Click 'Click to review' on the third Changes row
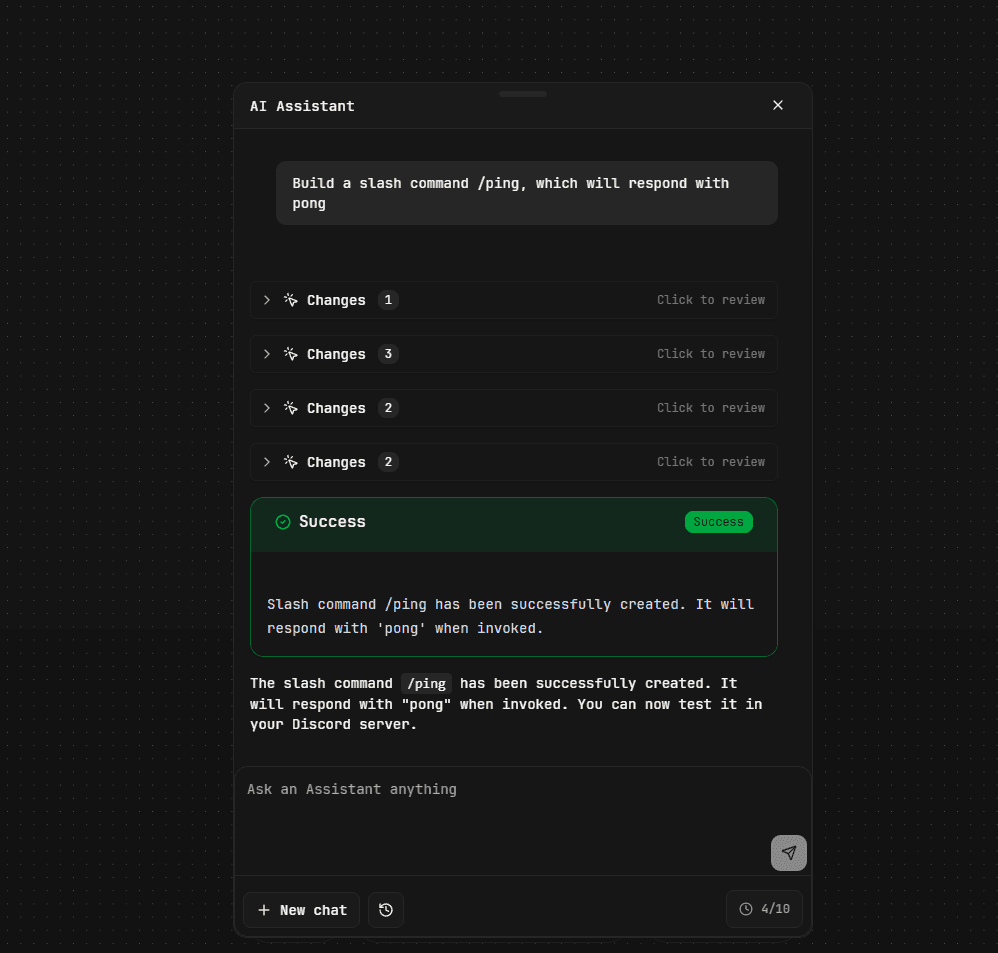998x953 pixels. [711, 407]
